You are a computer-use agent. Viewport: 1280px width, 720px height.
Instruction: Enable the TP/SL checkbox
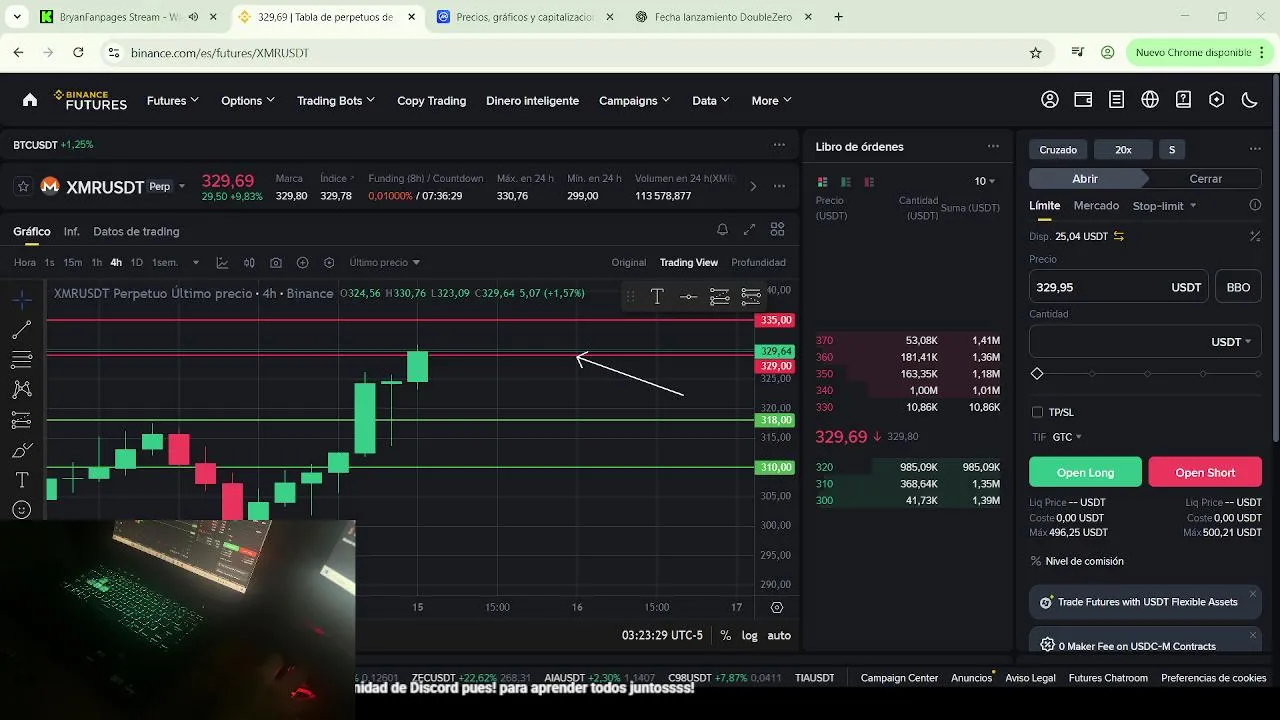click(x=1037, y=412)
